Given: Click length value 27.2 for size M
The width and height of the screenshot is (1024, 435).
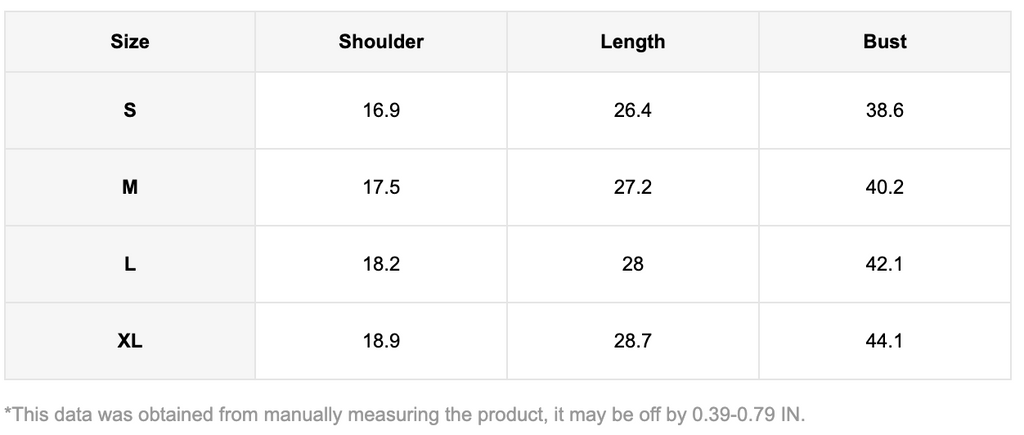Looking at the screenshot, I should (633, 187).
